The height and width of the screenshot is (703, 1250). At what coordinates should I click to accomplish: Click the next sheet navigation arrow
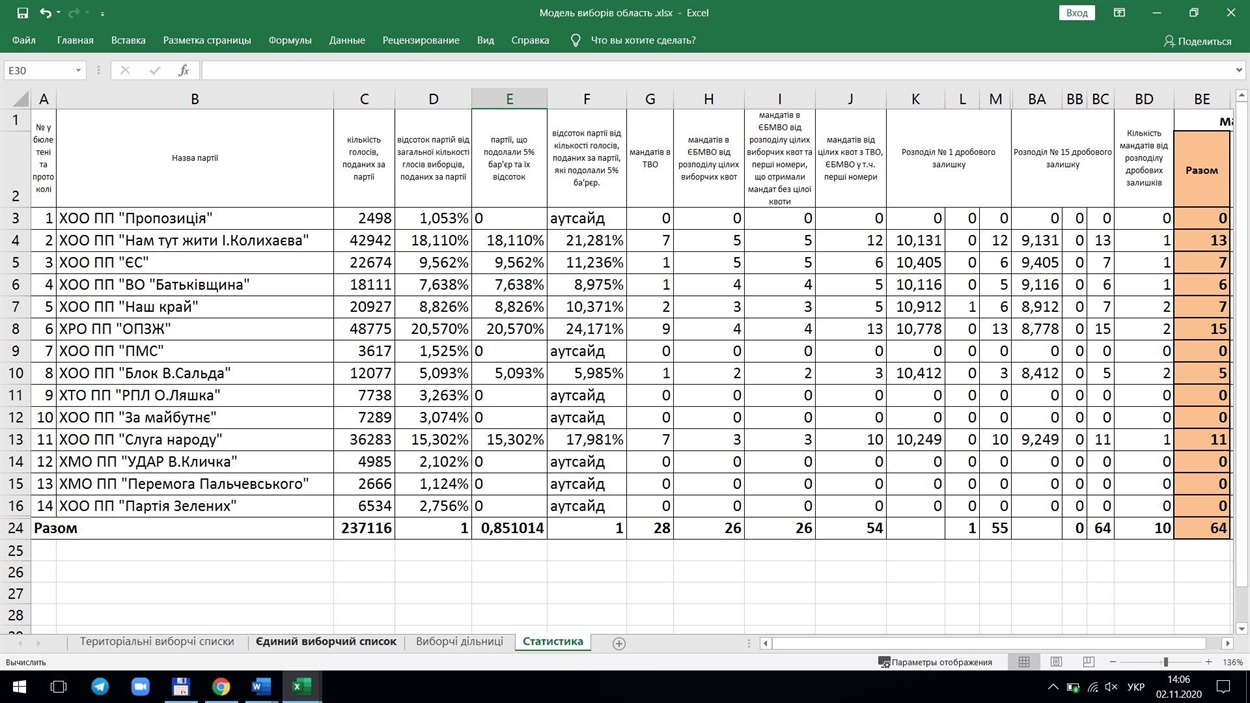click(39, 643)
